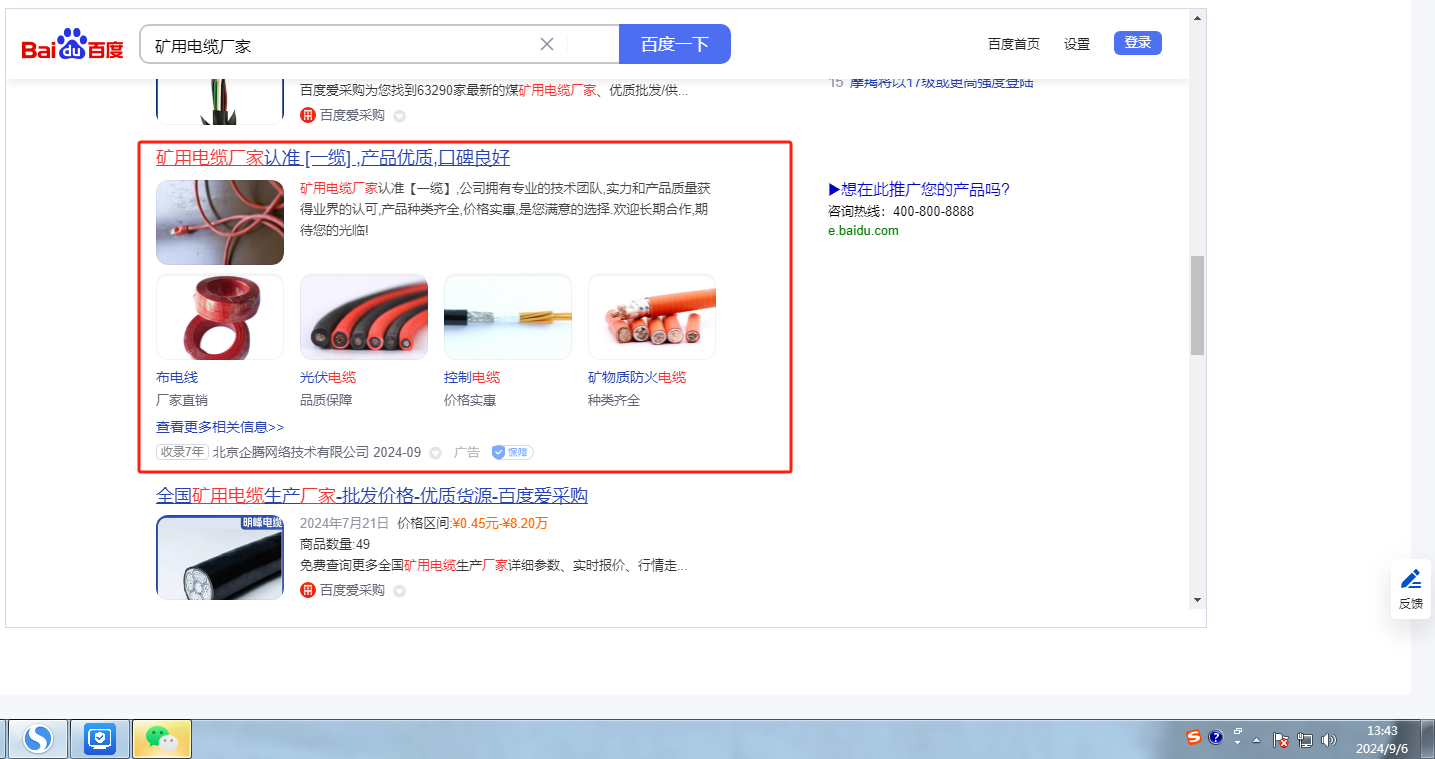Click the 百度一下 search button
The image size is (1435, 759).
[x=675, y=44]
